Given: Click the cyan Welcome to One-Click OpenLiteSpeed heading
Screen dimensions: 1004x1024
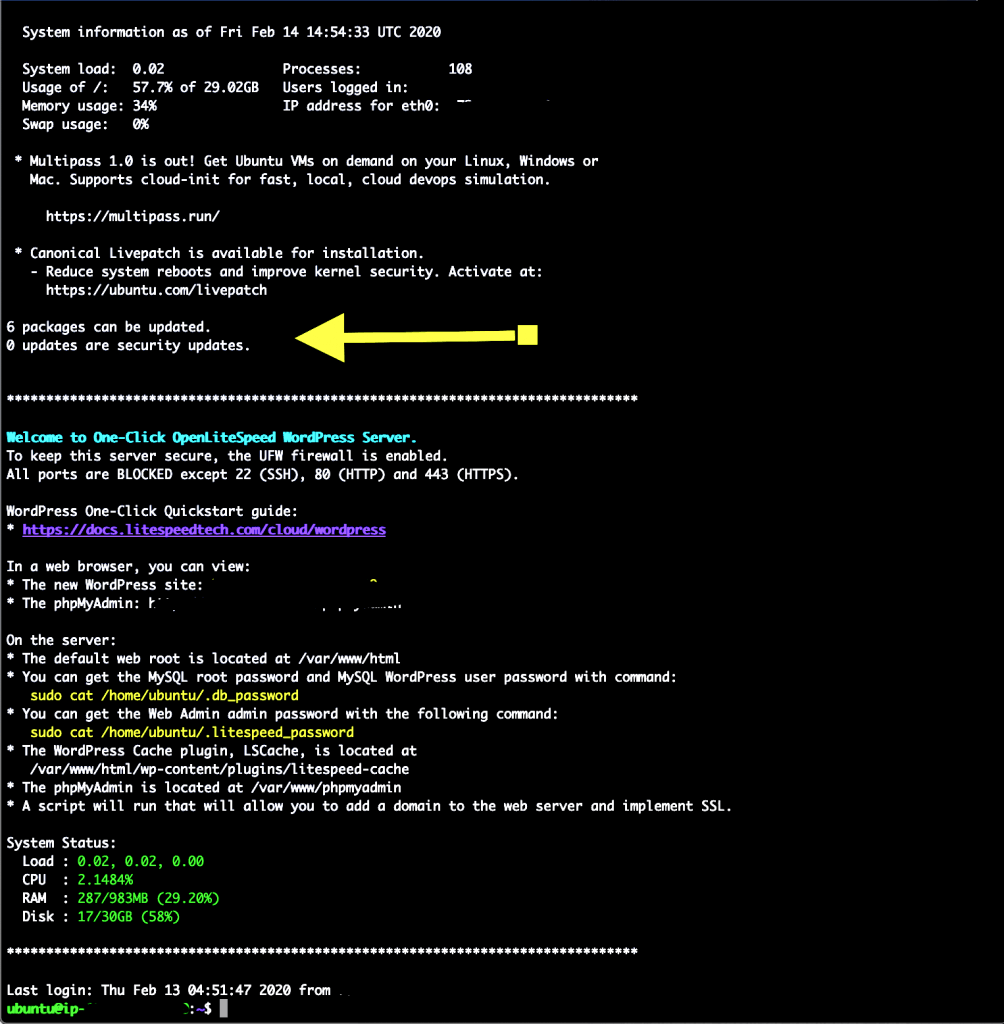Looking at the screenshot, I should 211,438.
